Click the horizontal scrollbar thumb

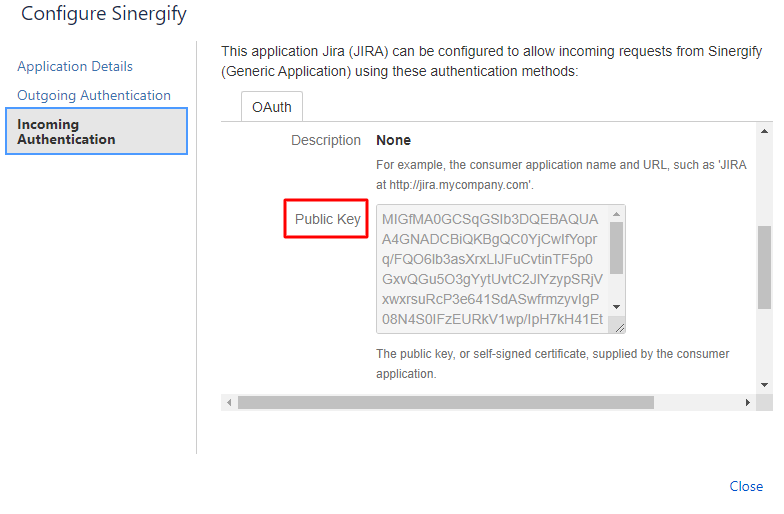tap(446, 402)
